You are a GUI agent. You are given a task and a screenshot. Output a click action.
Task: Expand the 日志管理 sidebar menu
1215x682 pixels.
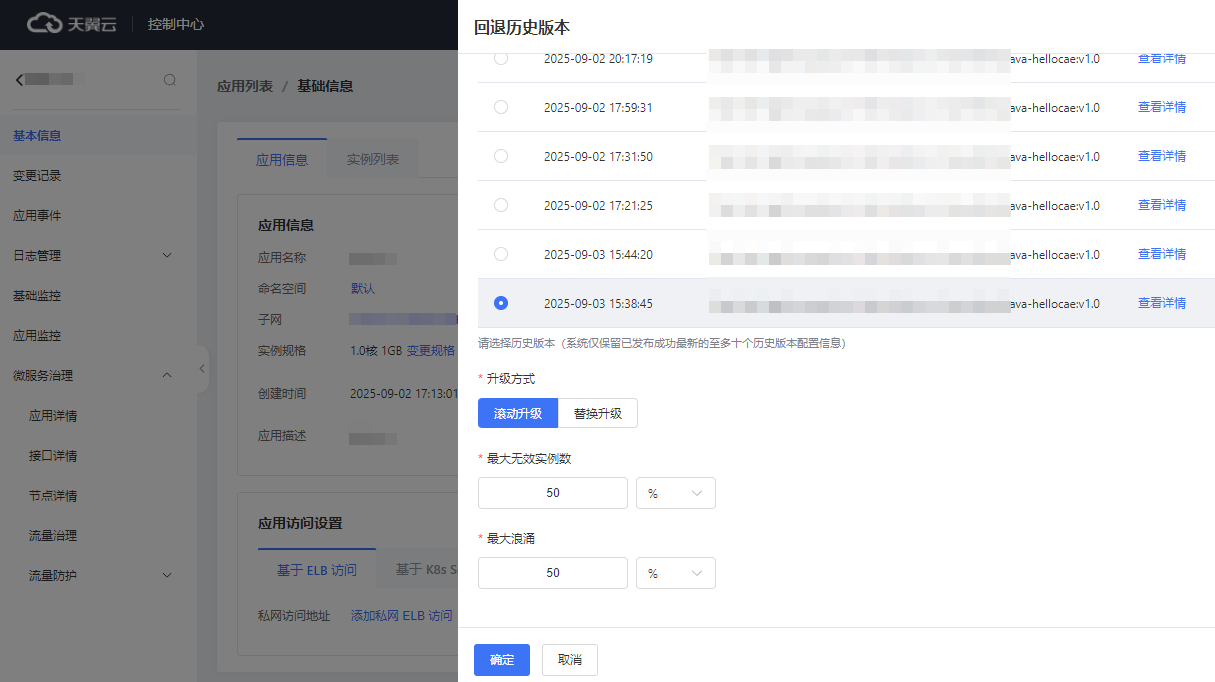click(x=167, y=256)
